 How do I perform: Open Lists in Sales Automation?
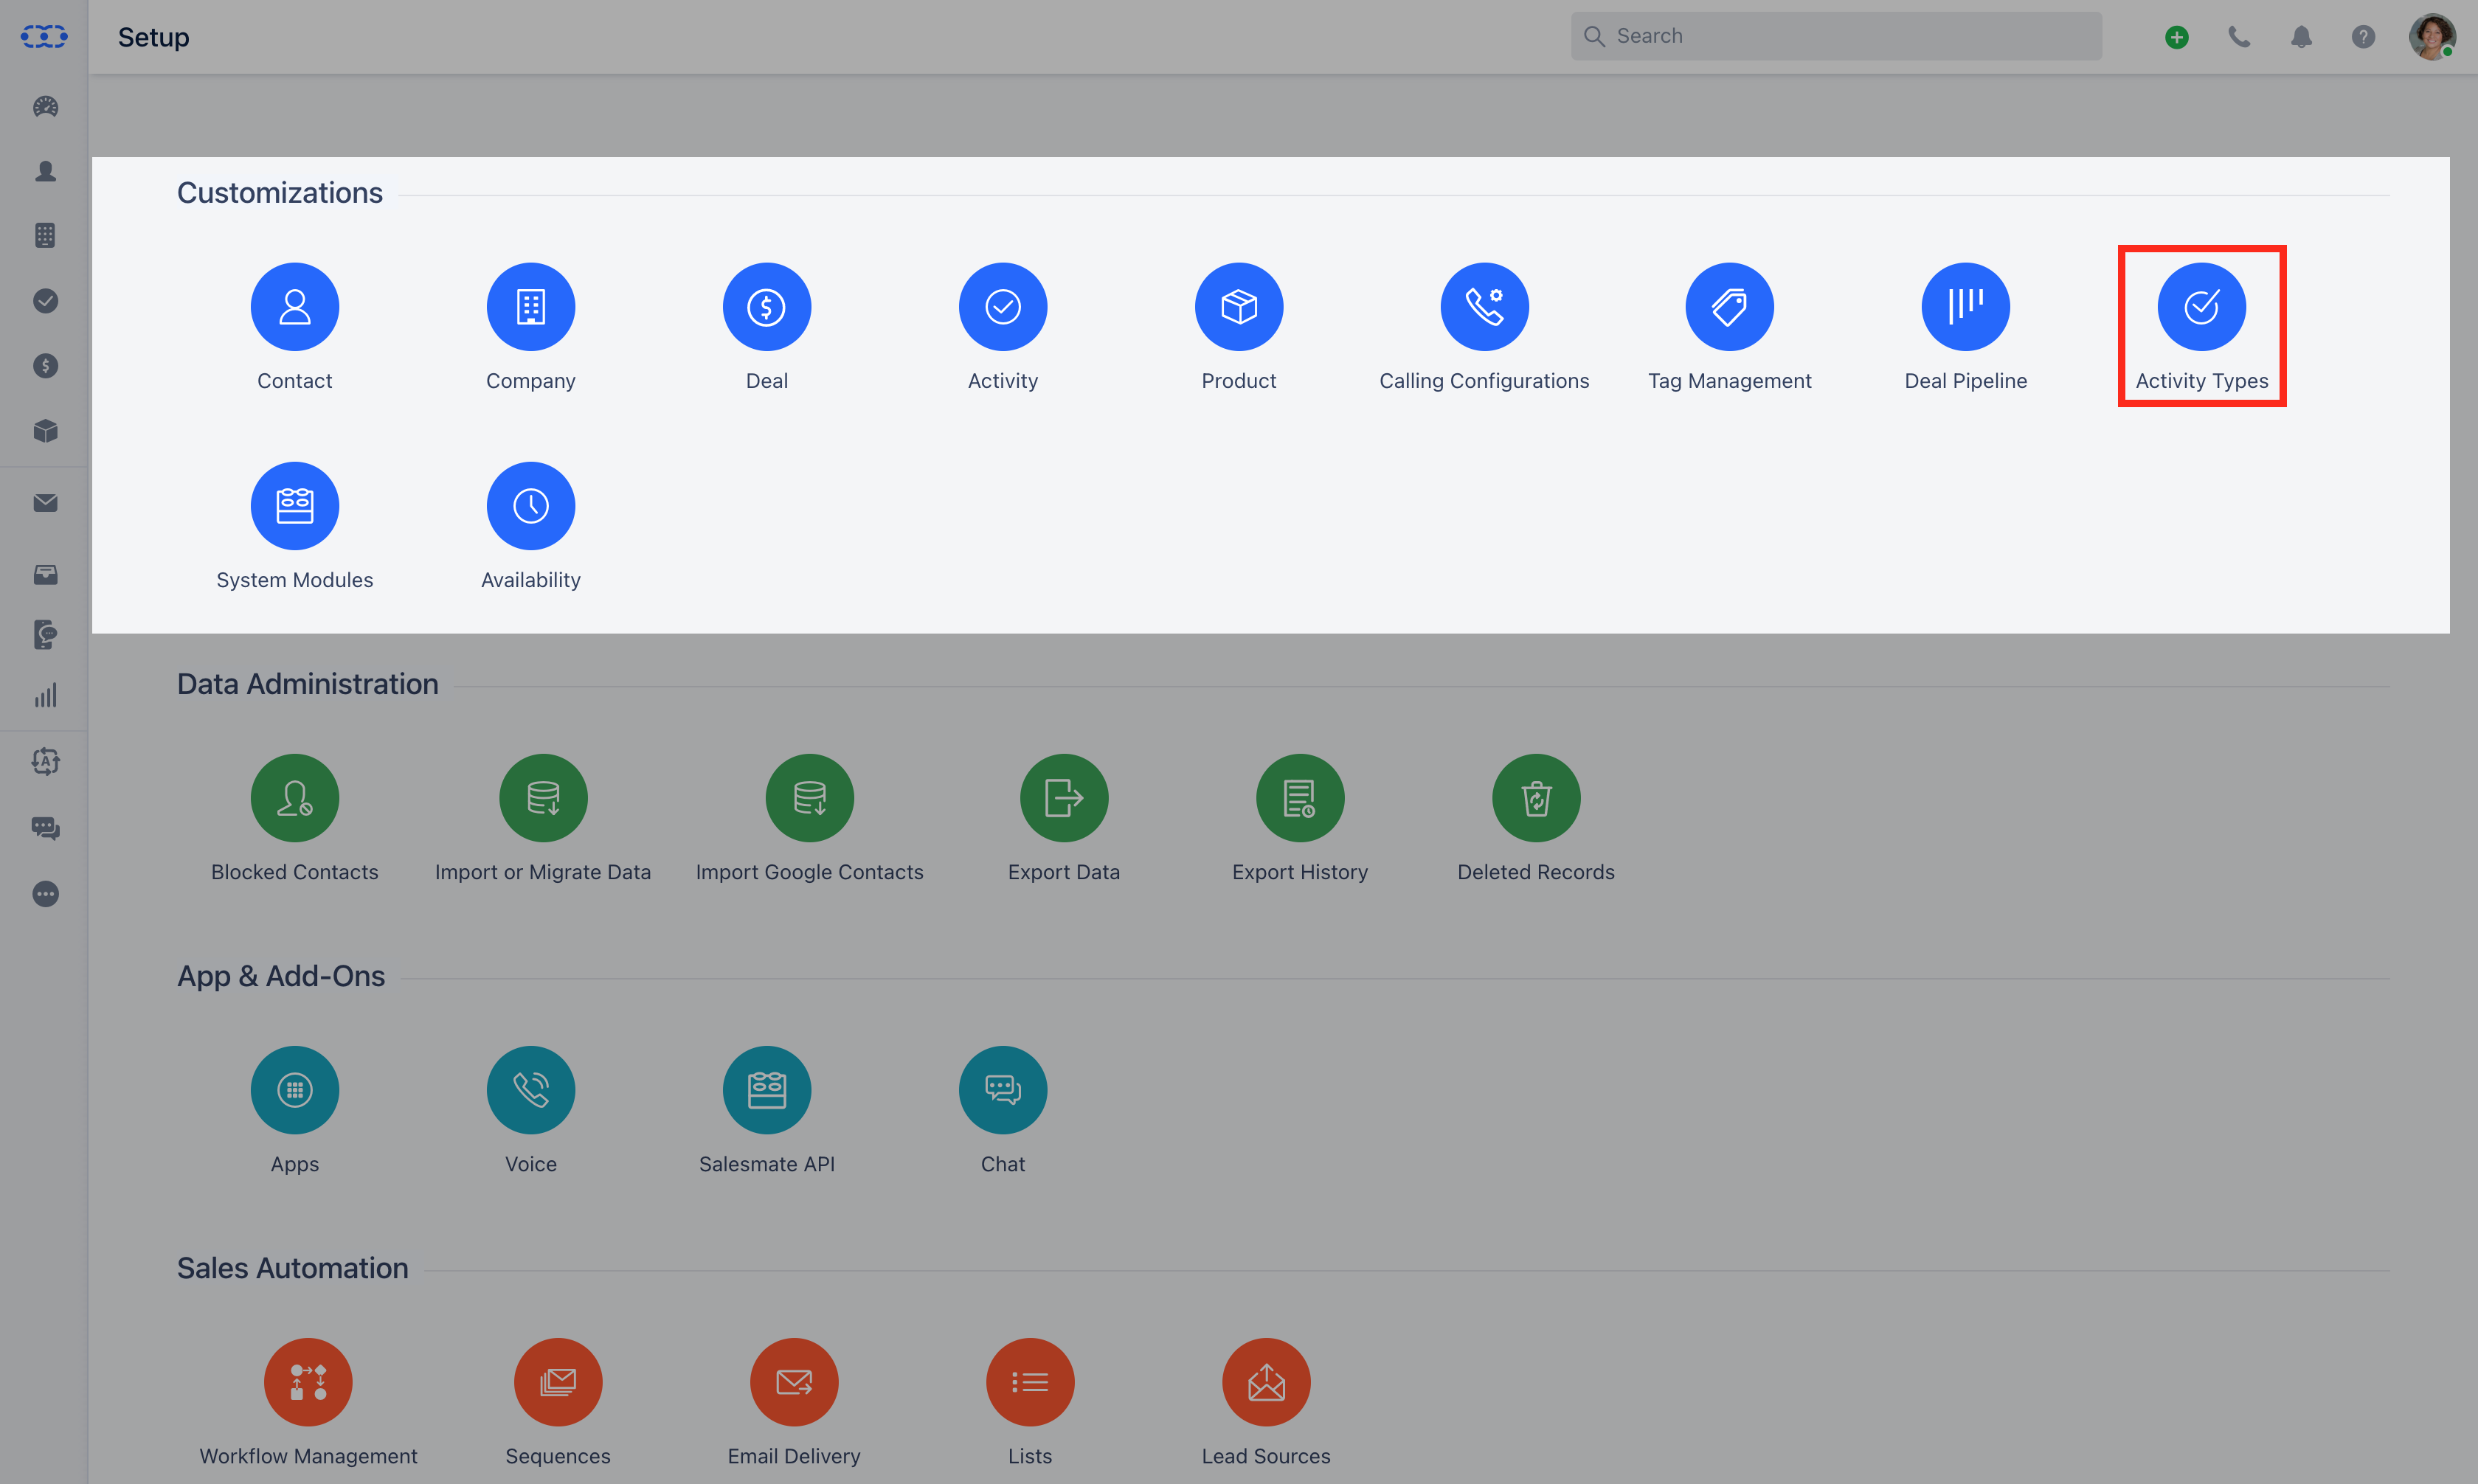[x=1030, y=1382]
